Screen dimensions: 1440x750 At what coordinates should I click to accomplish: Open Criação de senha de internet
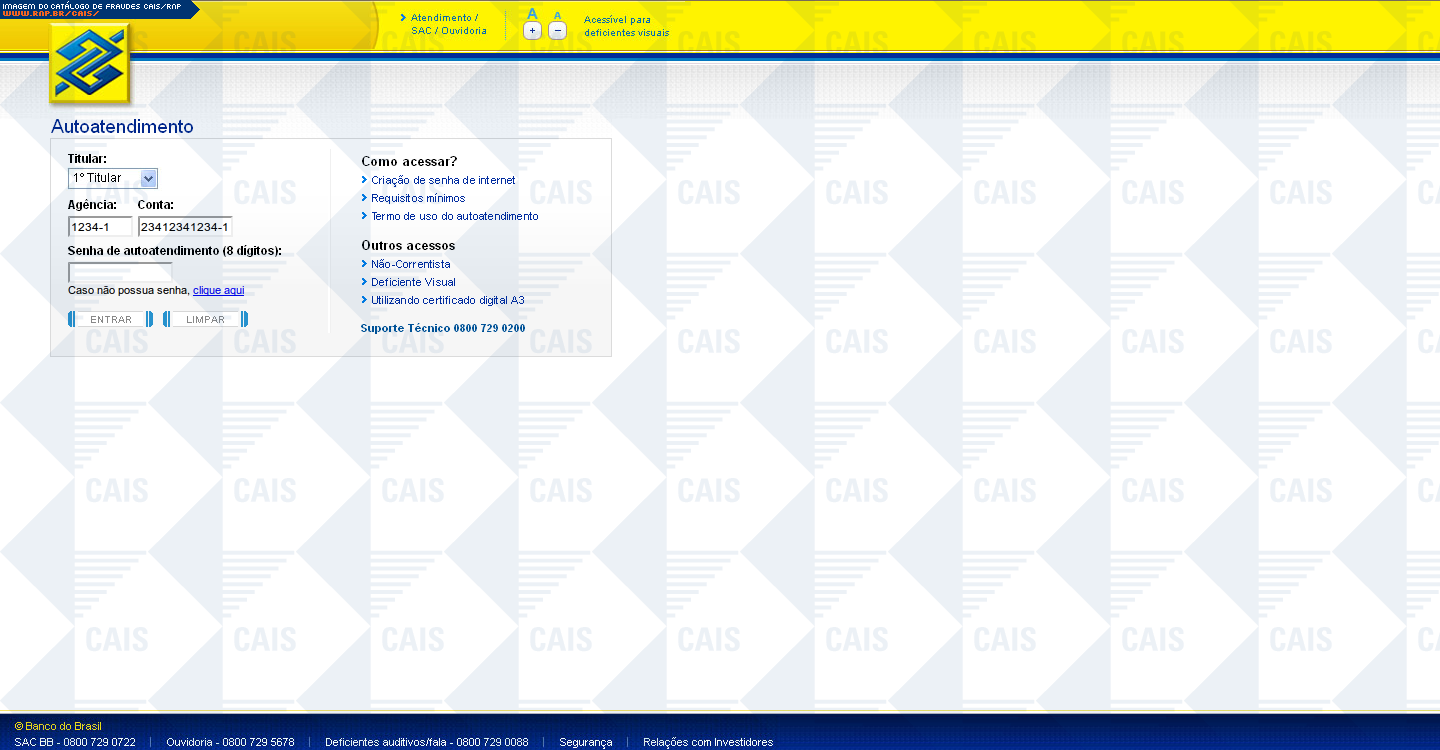click(443, 181)
